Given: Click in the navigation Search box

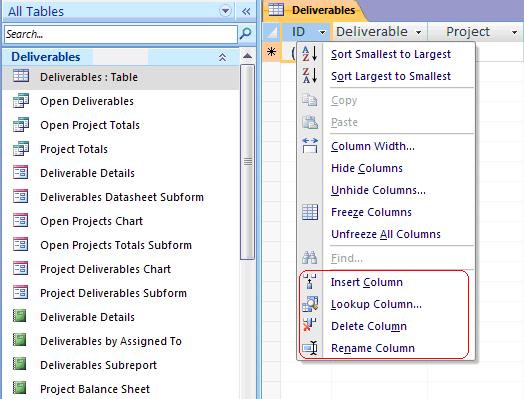Looking at the screenshot, I should (121, 34).
